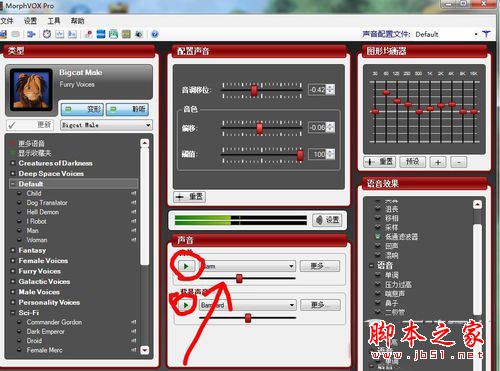
Task: Click the 更新 update button
Action: point(31,125)
